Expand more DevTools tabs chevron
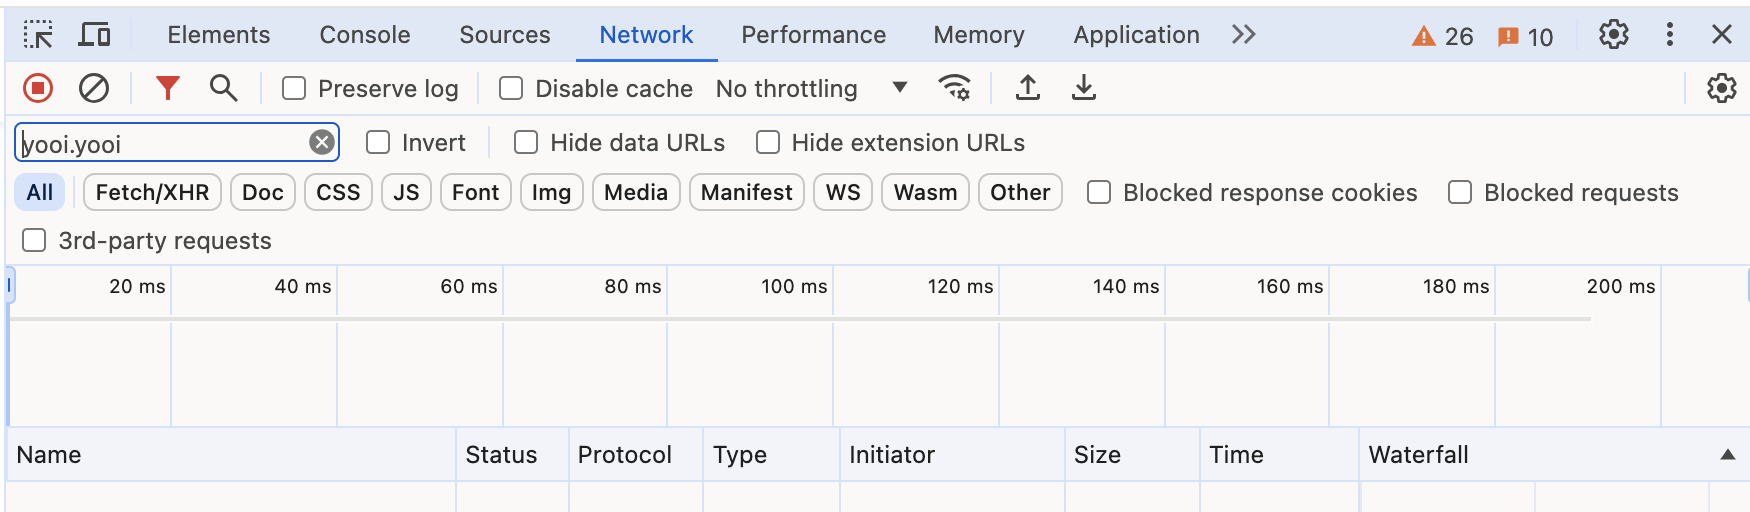Image resolution: width=1750 pixels, height=512 pixels. click(x=1243, y=35)
